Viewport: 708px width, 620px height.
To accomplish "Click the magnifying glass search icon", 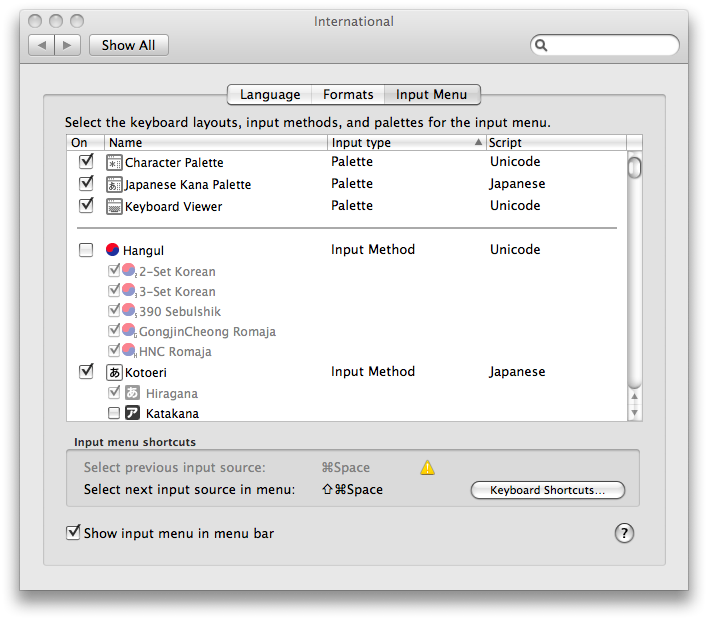I will coord(541,45).
